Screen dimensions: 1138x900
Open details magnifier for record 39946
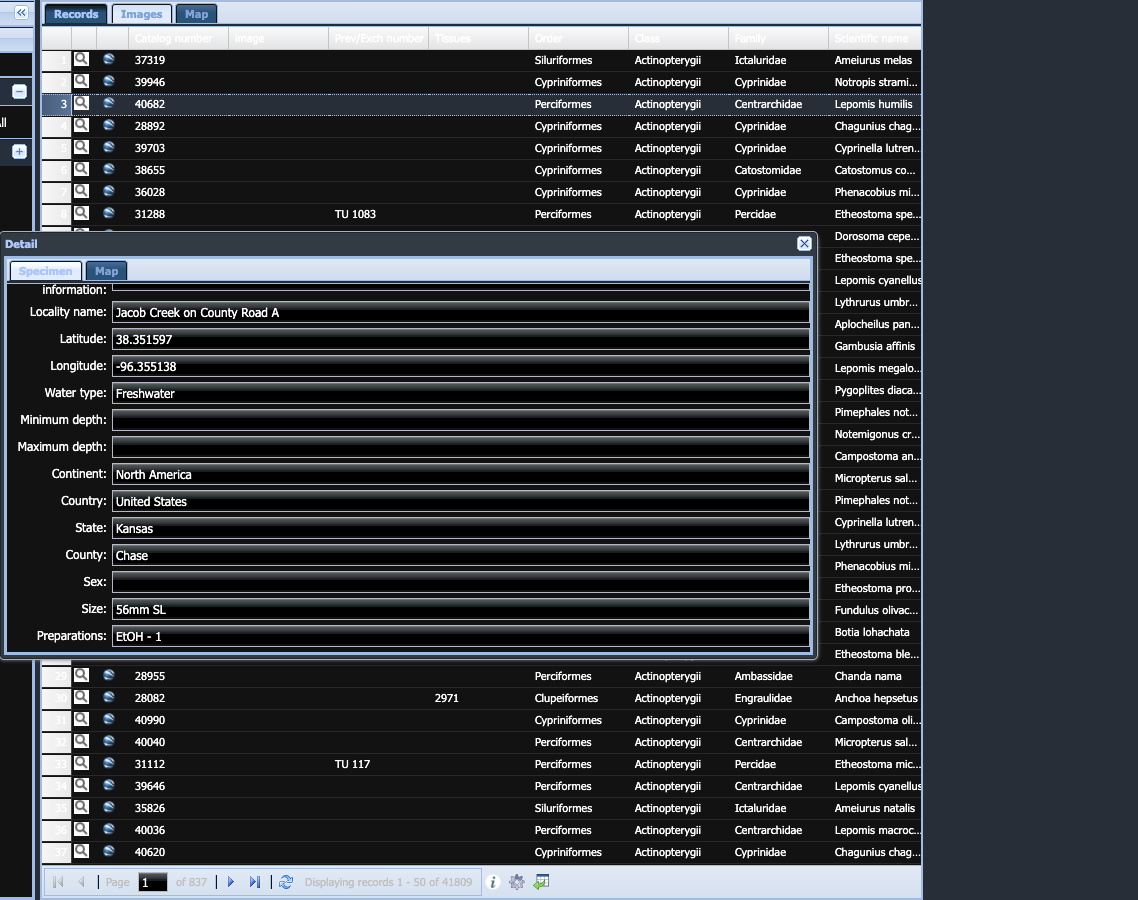point(81,81)
